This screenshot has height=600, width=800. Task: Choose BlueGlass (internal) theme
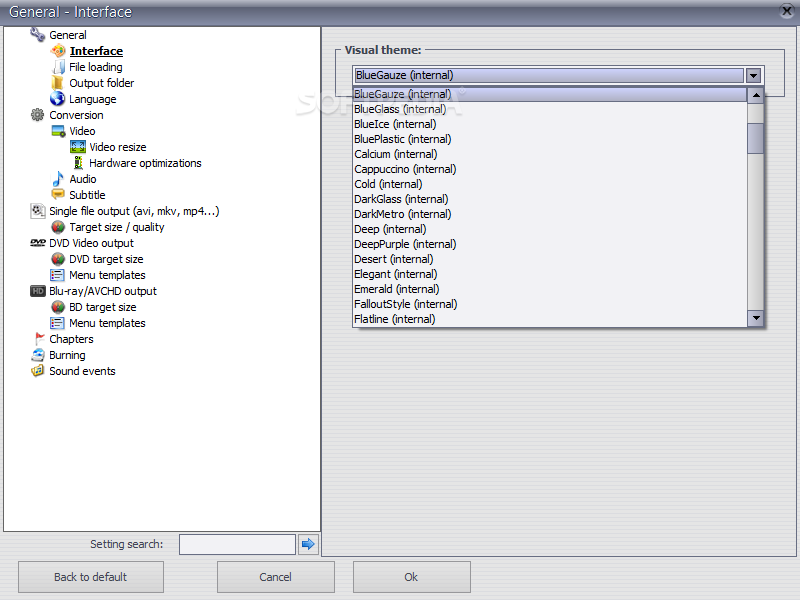click(x=550, y=109)
